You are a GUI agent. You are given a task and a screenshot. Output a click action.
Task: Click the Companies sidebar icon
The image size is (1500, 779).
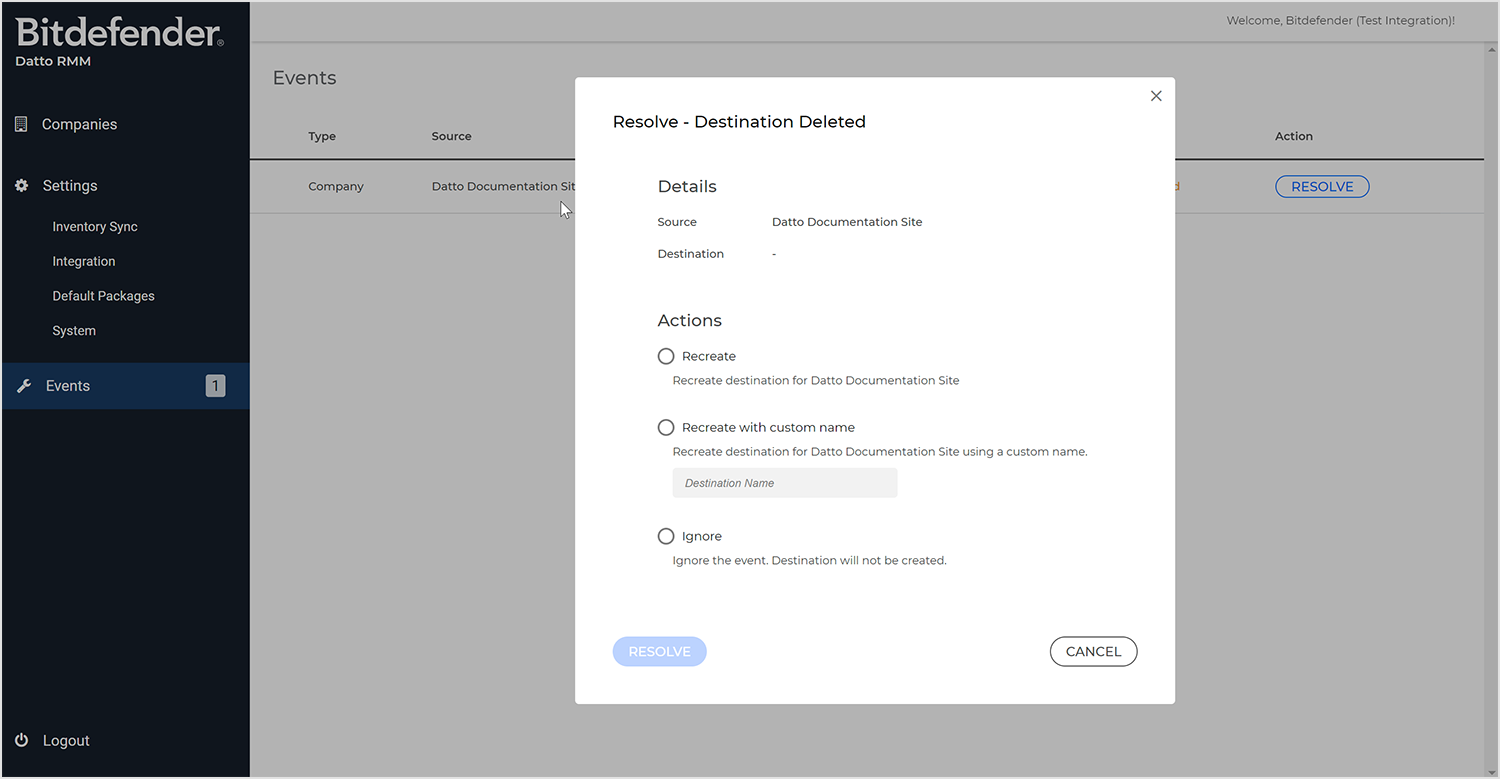point(21,123)
